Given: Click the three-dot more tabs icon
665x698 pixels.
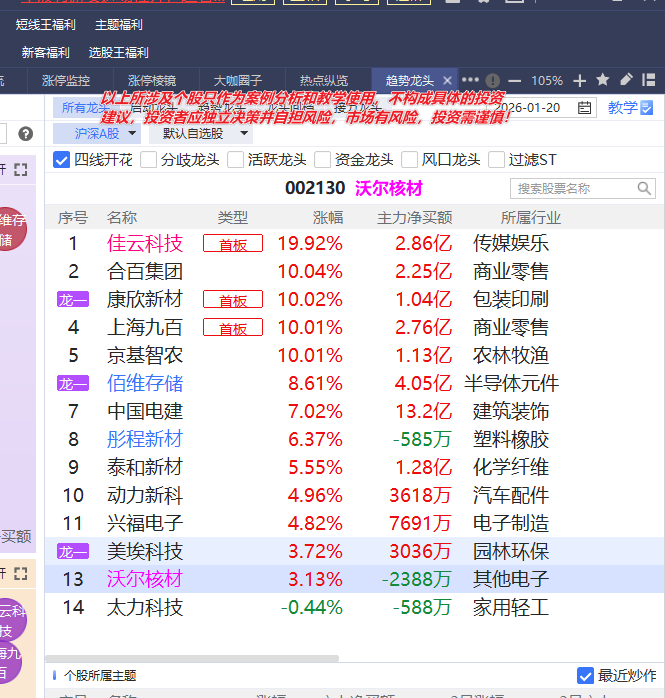Looking at the screenshot, I should click(x=470, y=80).
